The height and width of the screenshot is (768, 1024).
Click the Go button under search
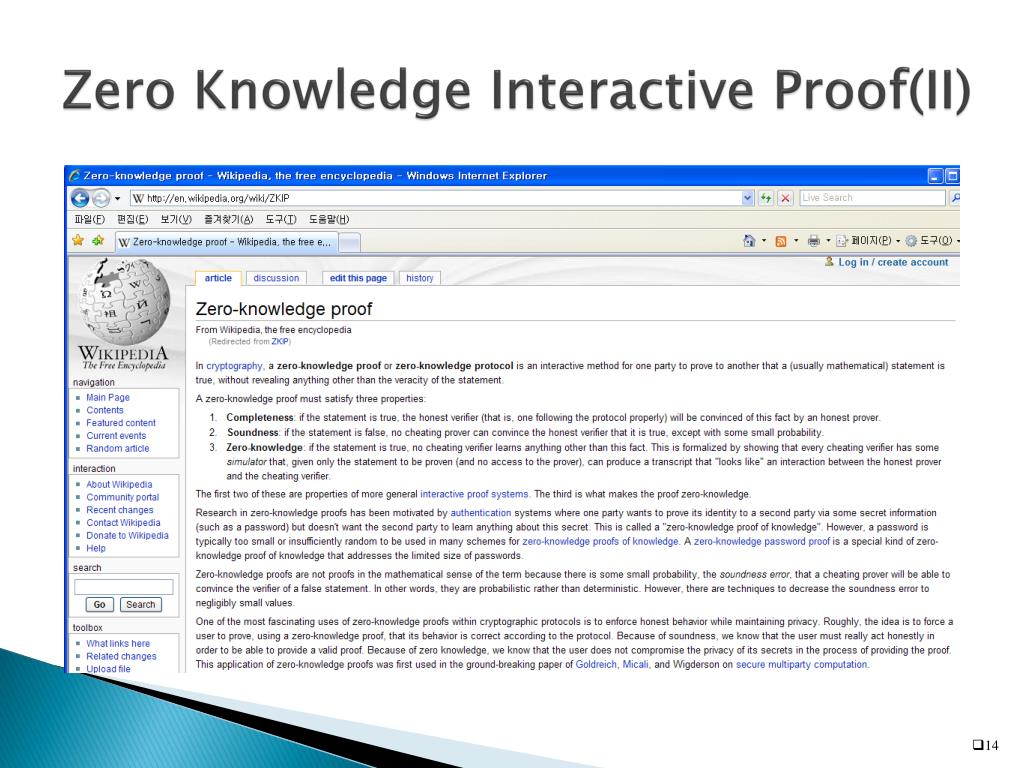(99, 605)
